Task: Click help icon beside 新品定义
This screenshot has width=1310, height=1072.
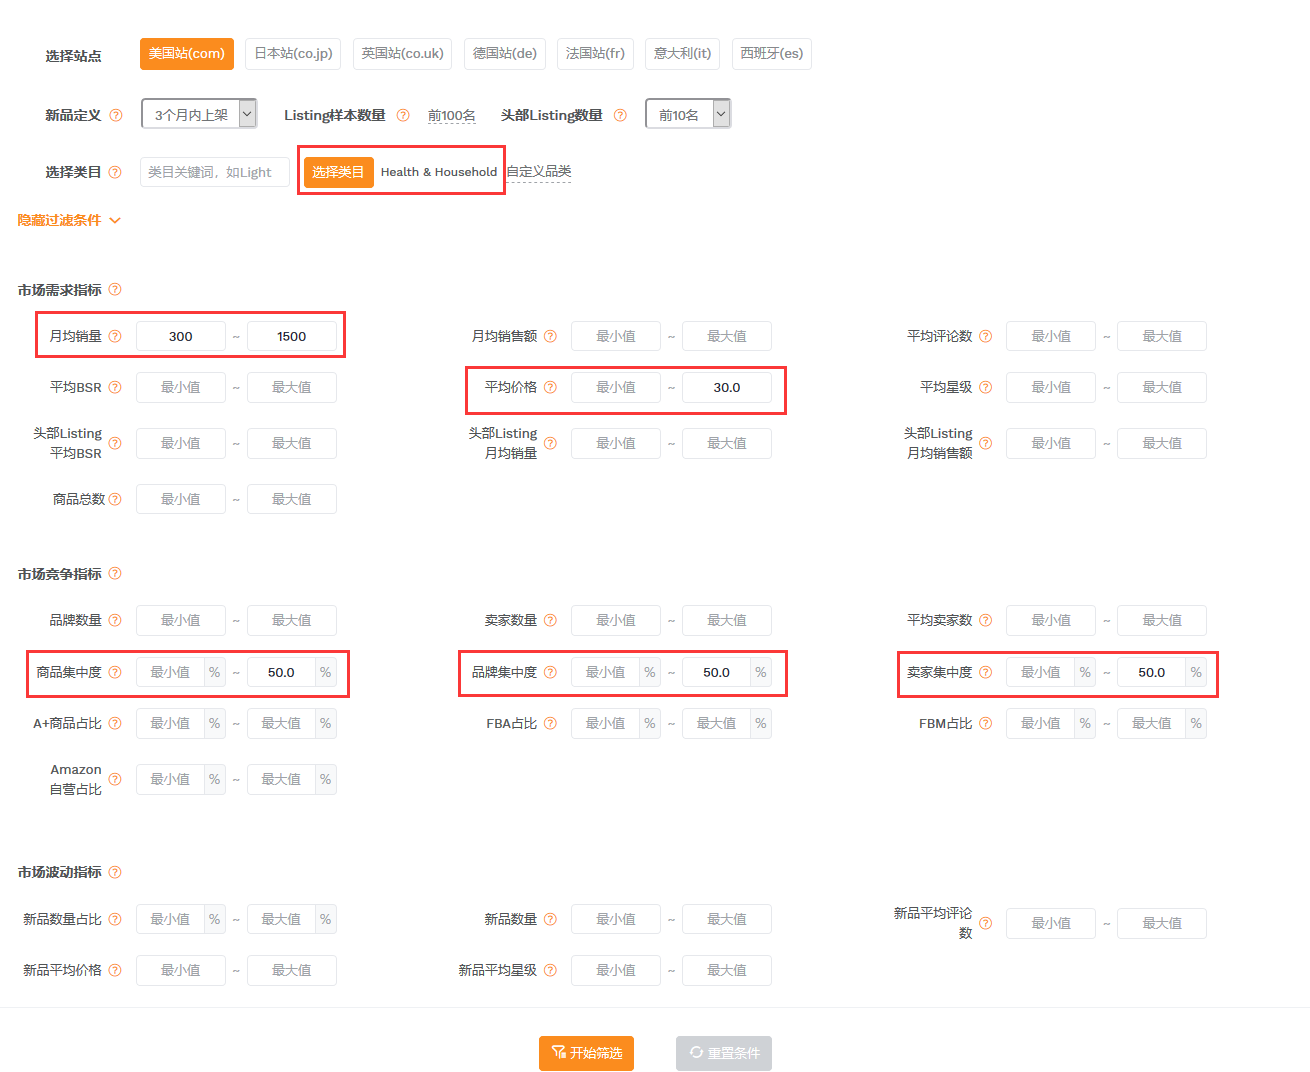Action: click(x=116, y=115)
